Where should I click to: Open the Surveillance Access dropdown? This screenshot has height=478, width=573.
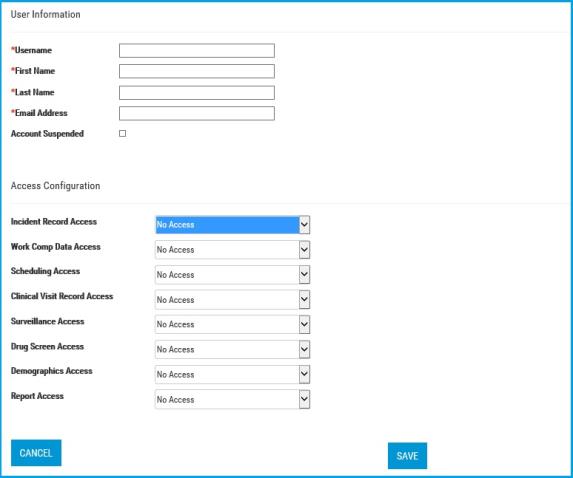click(232, 325)
